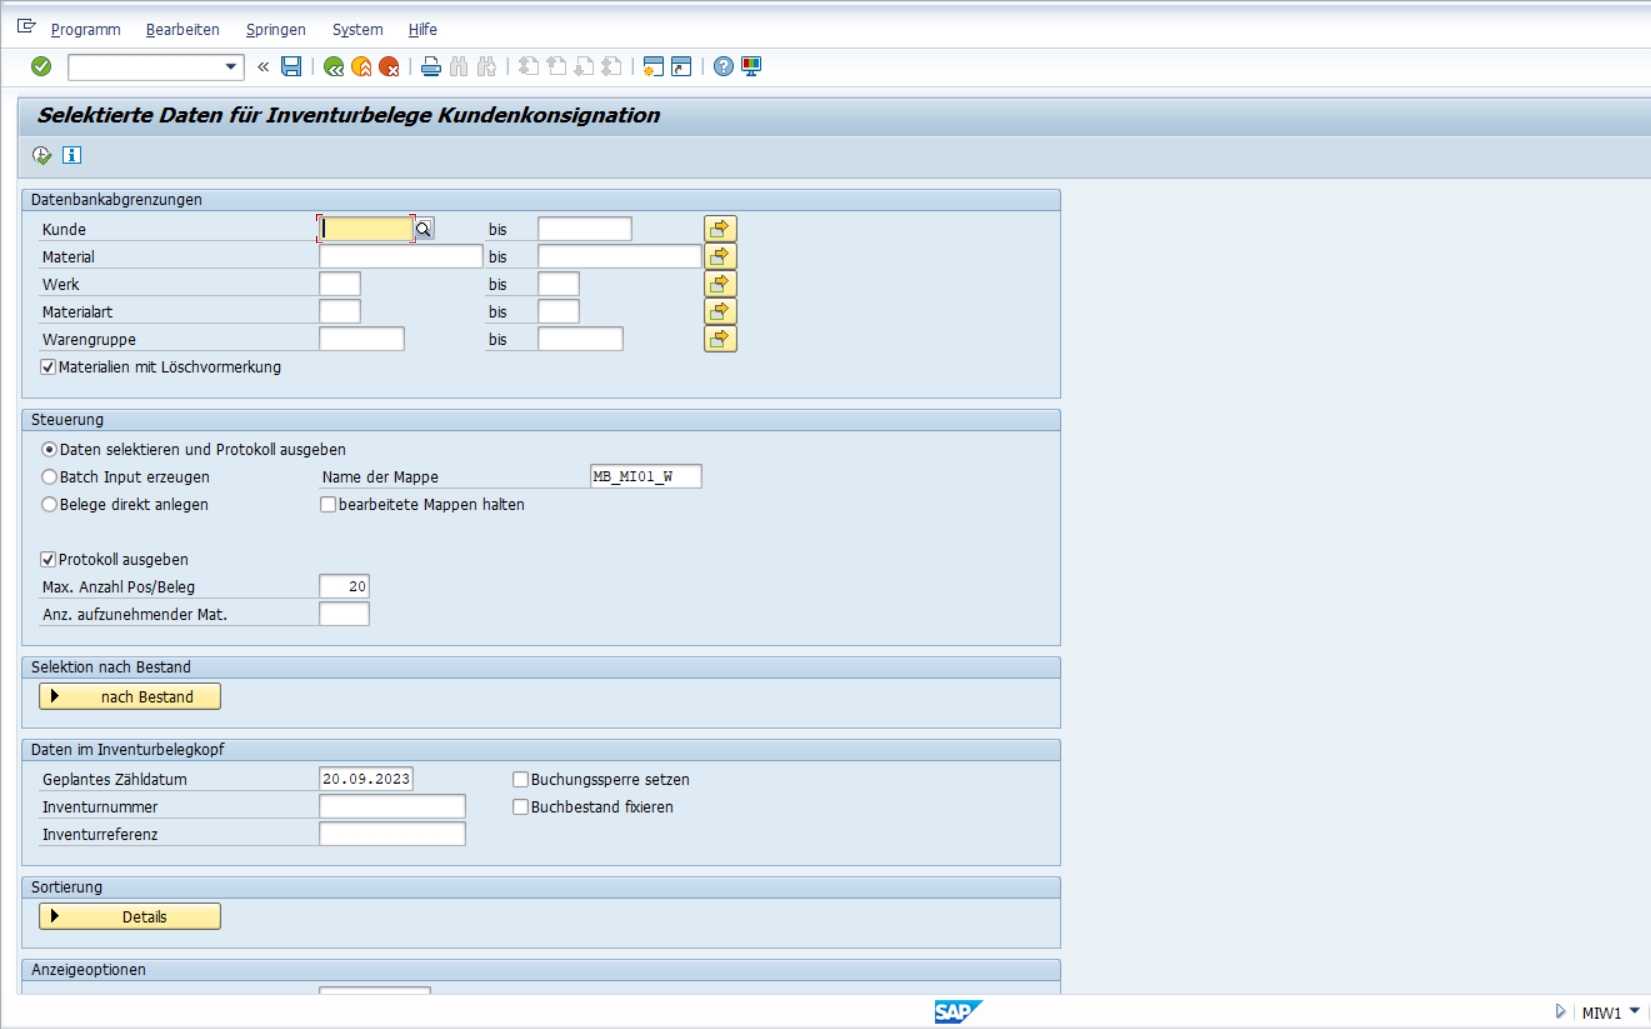Click the First Page icon
The height and width of the screenshot is (1029, 1651).
click(x=529, y=67)
